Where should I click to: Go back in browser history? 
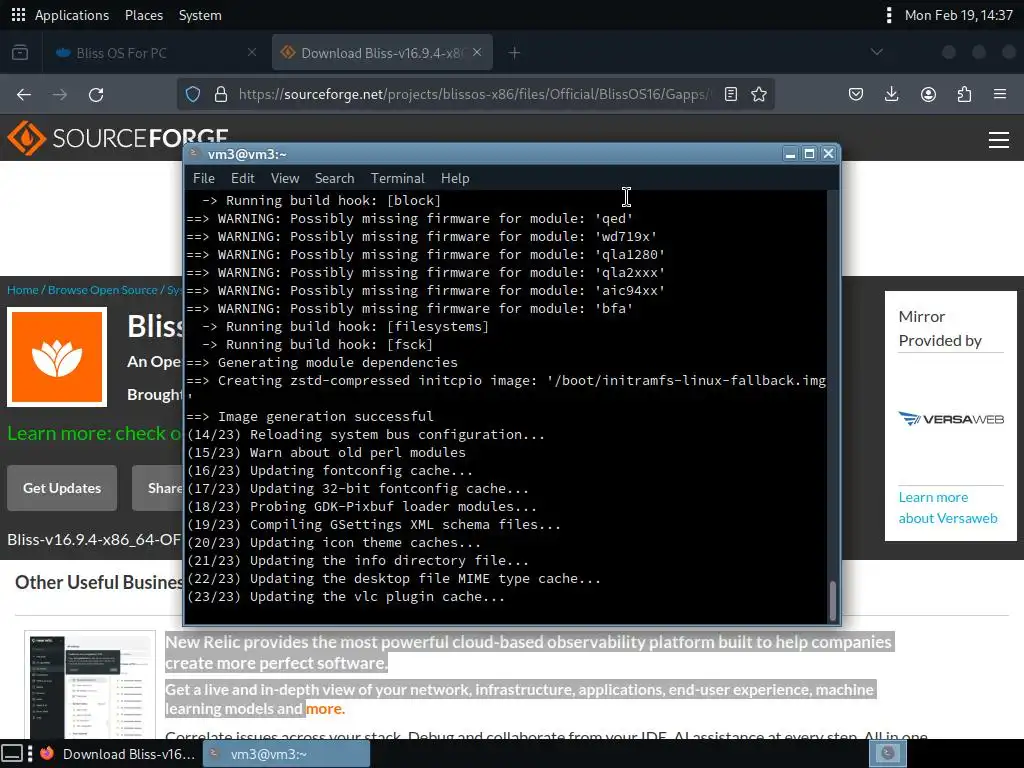click(x=24, y=95)
